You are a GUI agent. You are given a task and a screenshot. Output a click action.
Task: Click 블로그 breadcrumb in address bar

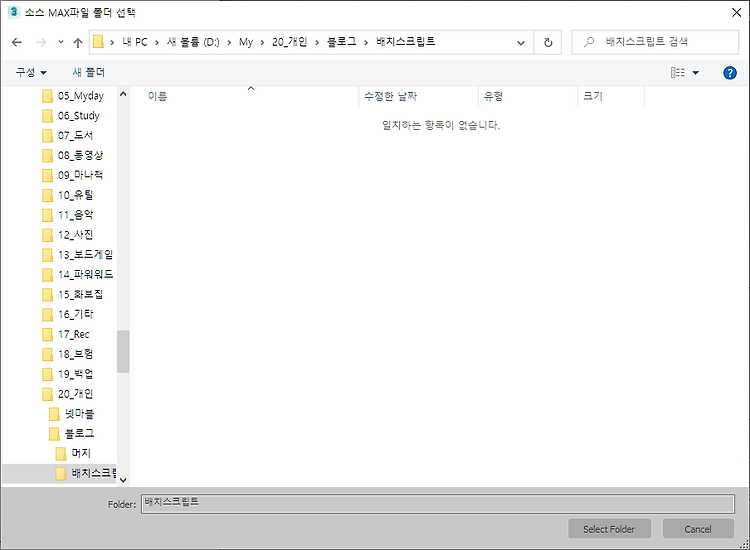coord(342,42)
